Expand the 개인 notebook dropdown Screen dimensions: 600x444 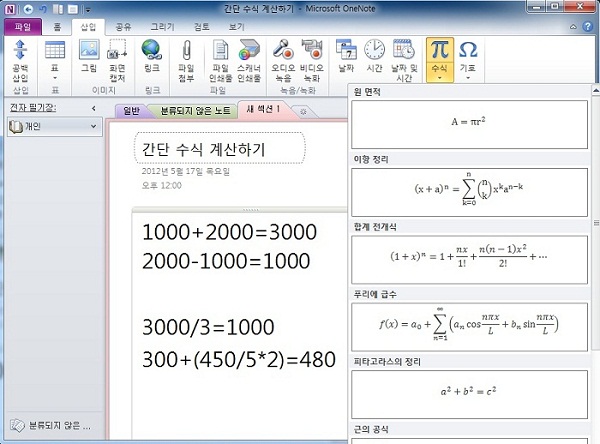pyautogui.click(x=94, y=126)
